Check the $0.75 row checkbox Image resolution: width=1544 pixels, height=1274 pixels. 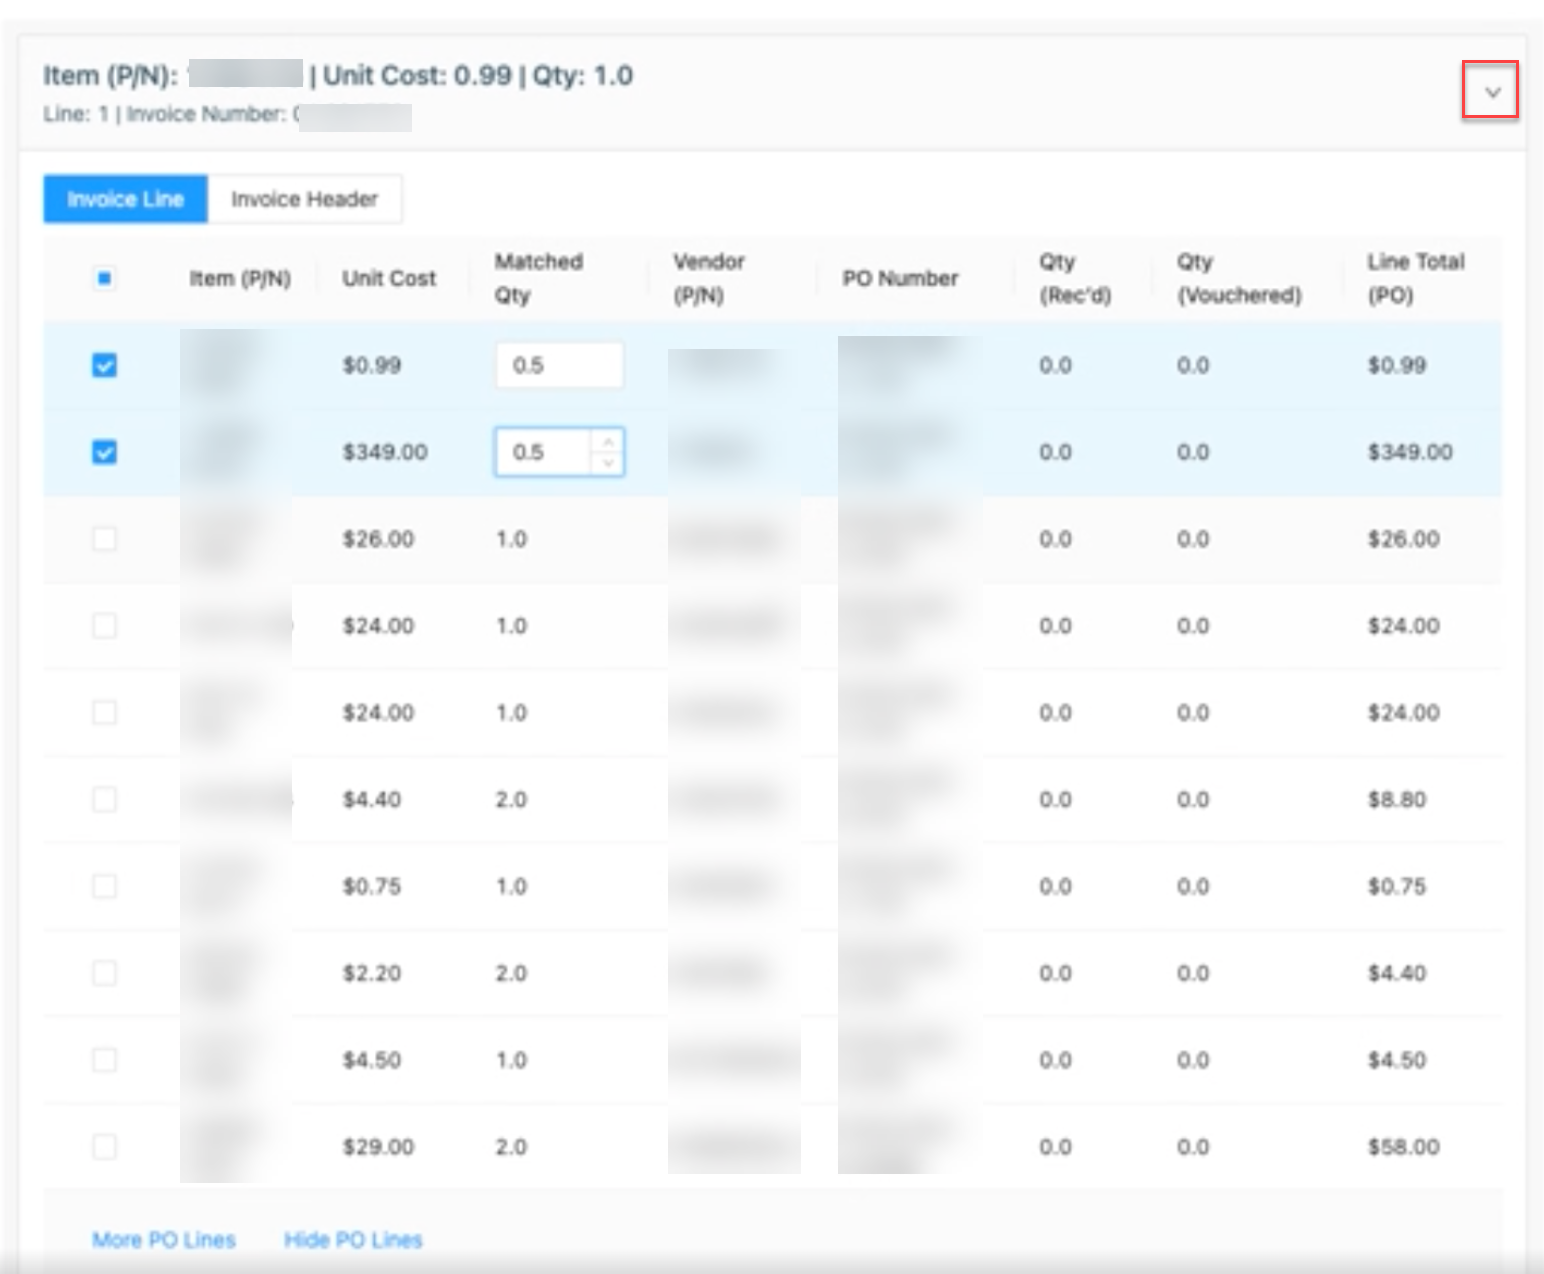point(104,886)
